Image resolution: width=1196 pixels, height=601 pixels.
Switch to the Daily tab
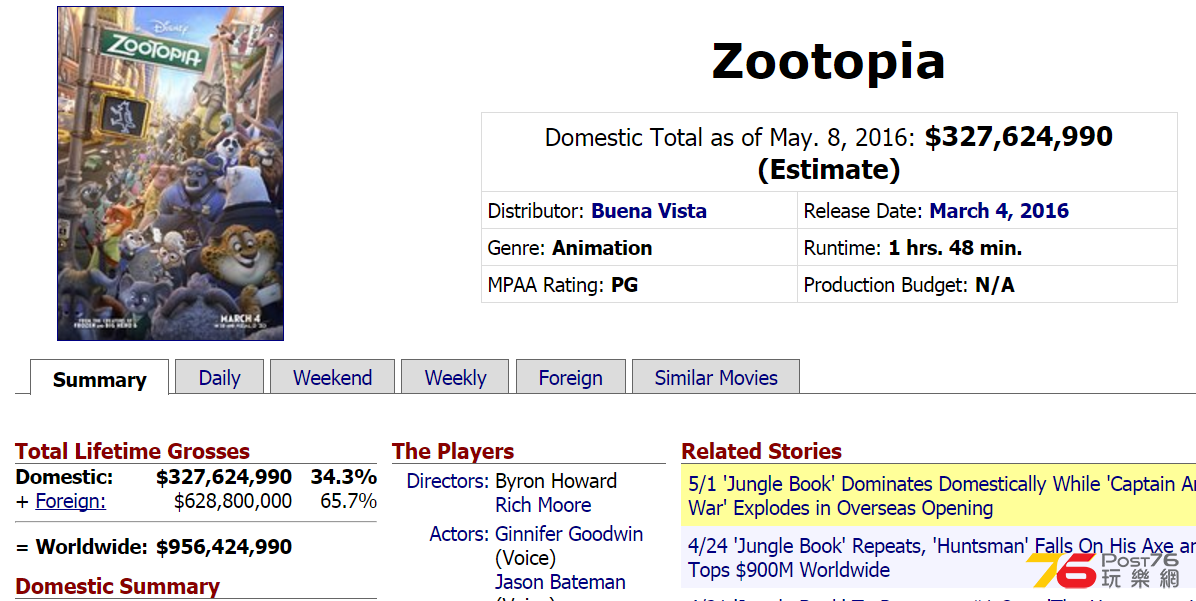point(220,378)
